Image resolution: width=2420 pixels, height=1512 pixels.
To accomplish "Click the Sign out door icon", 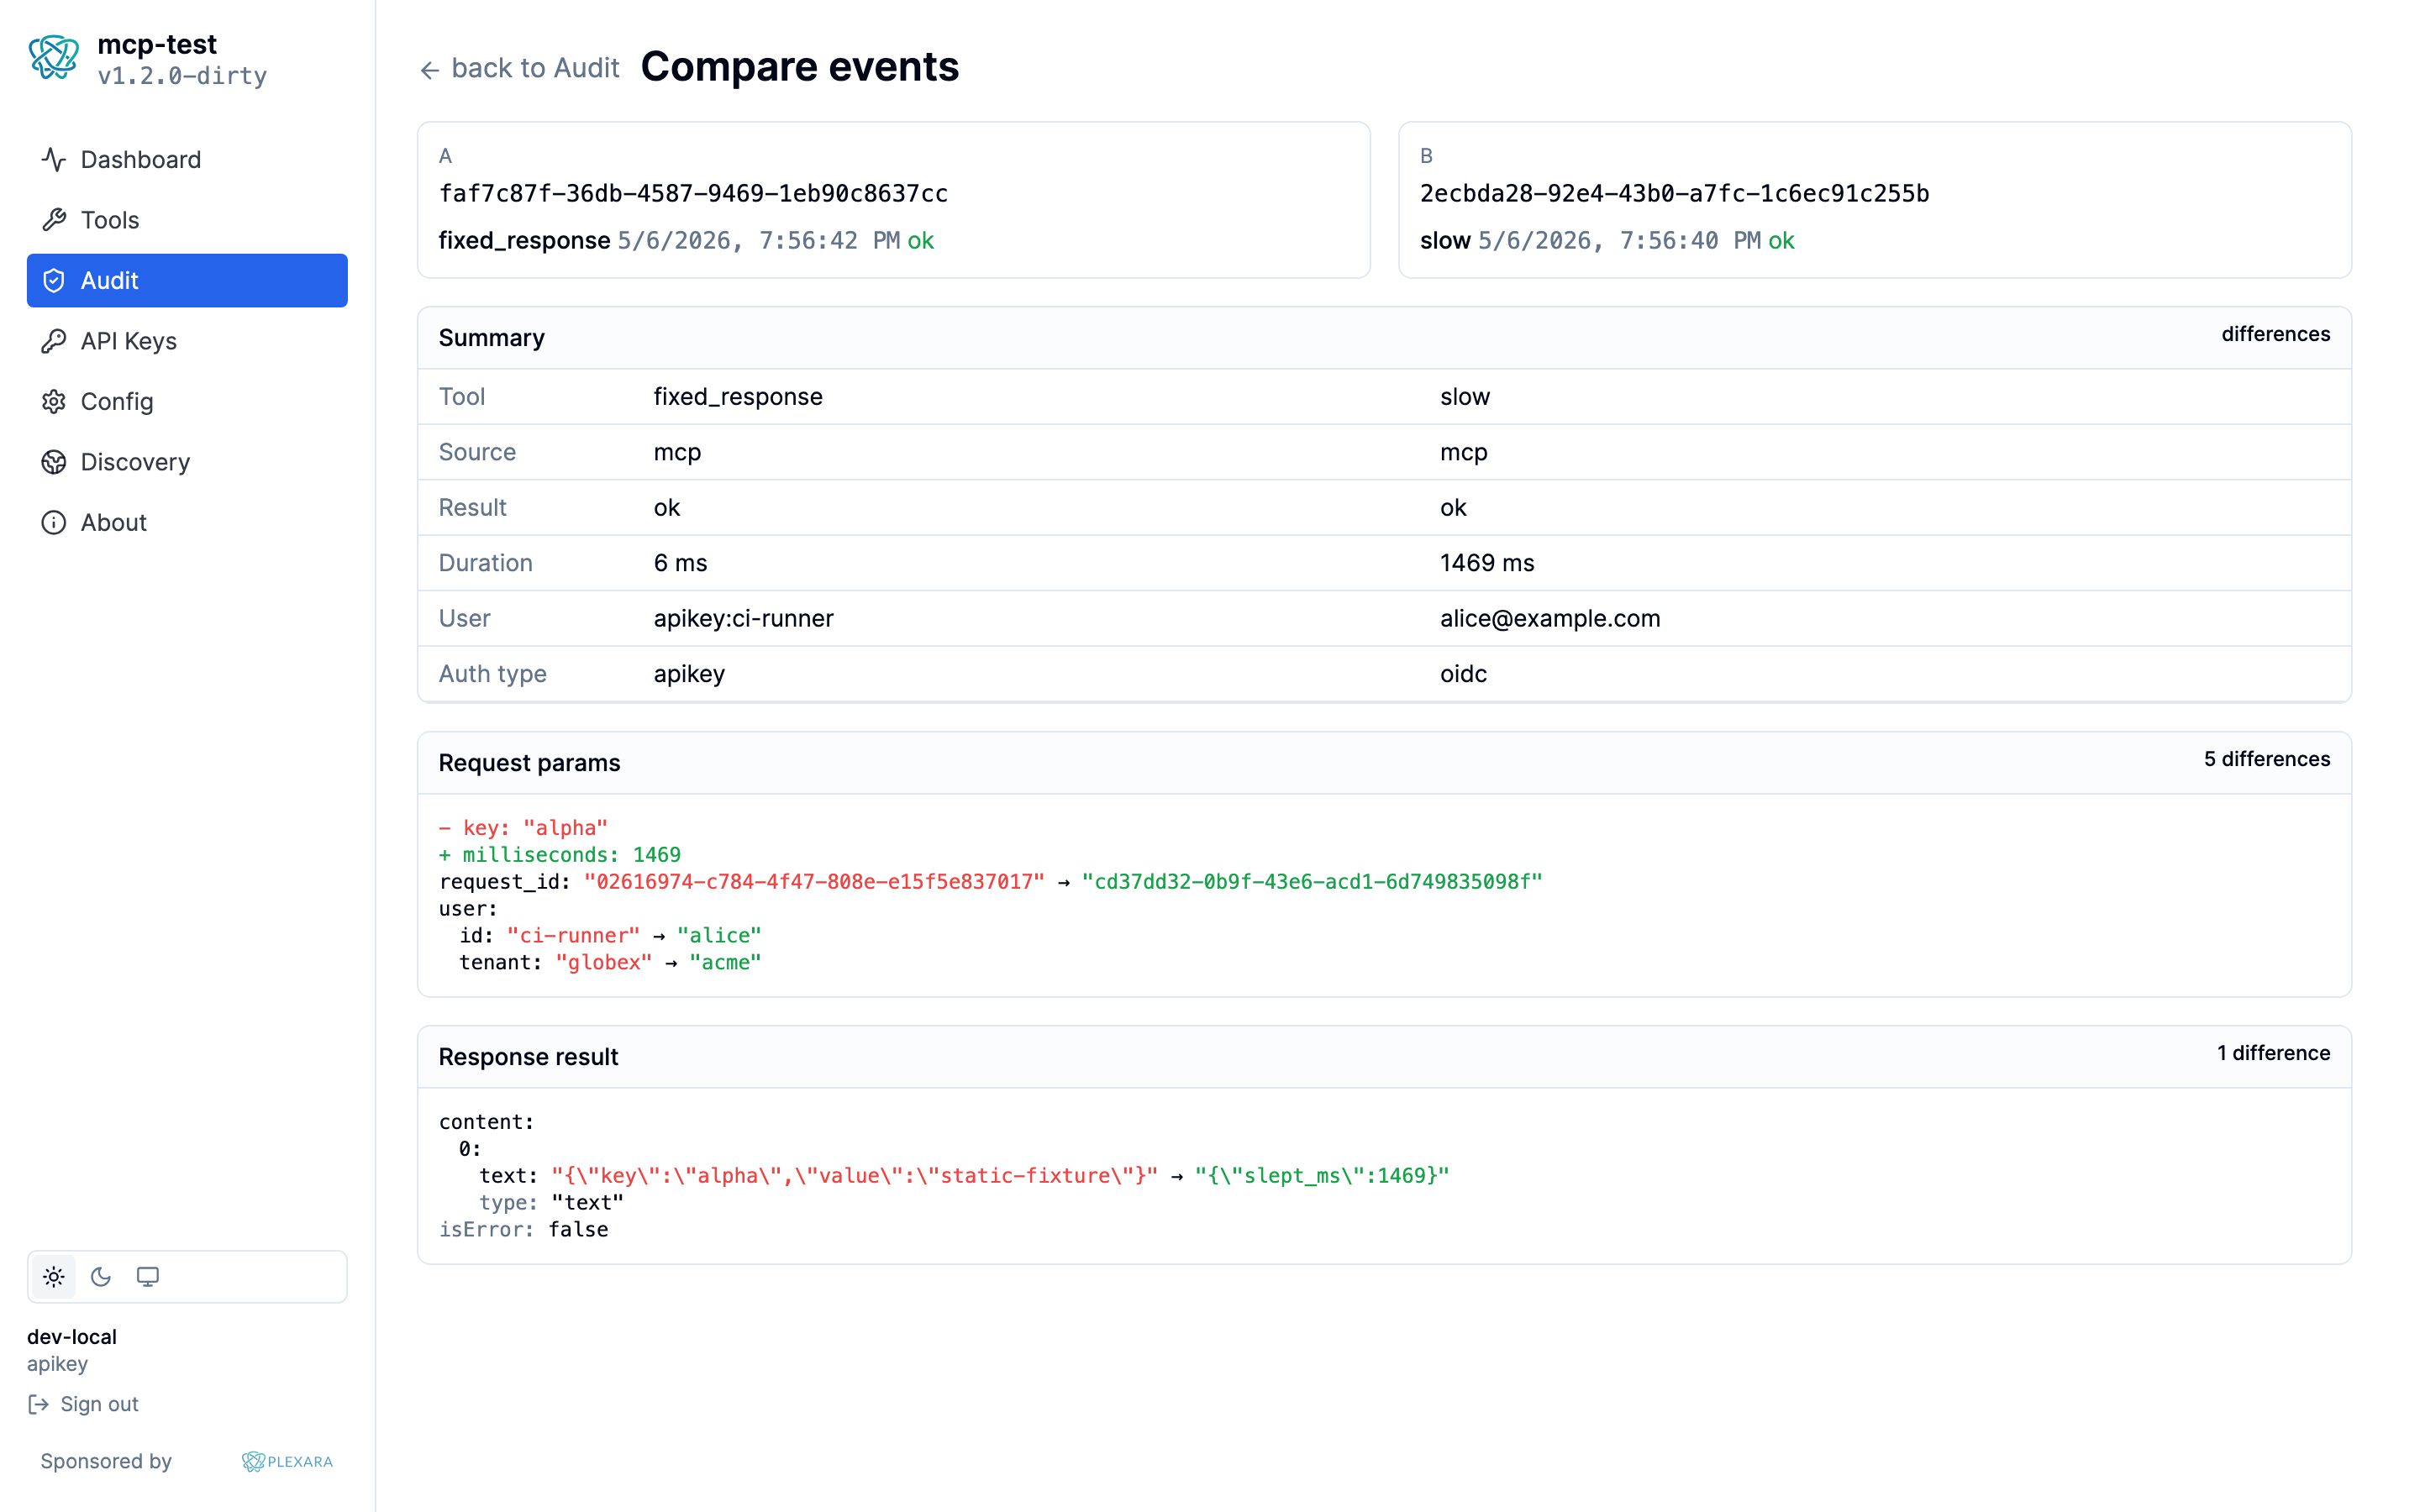I will tap(38, 1404).
